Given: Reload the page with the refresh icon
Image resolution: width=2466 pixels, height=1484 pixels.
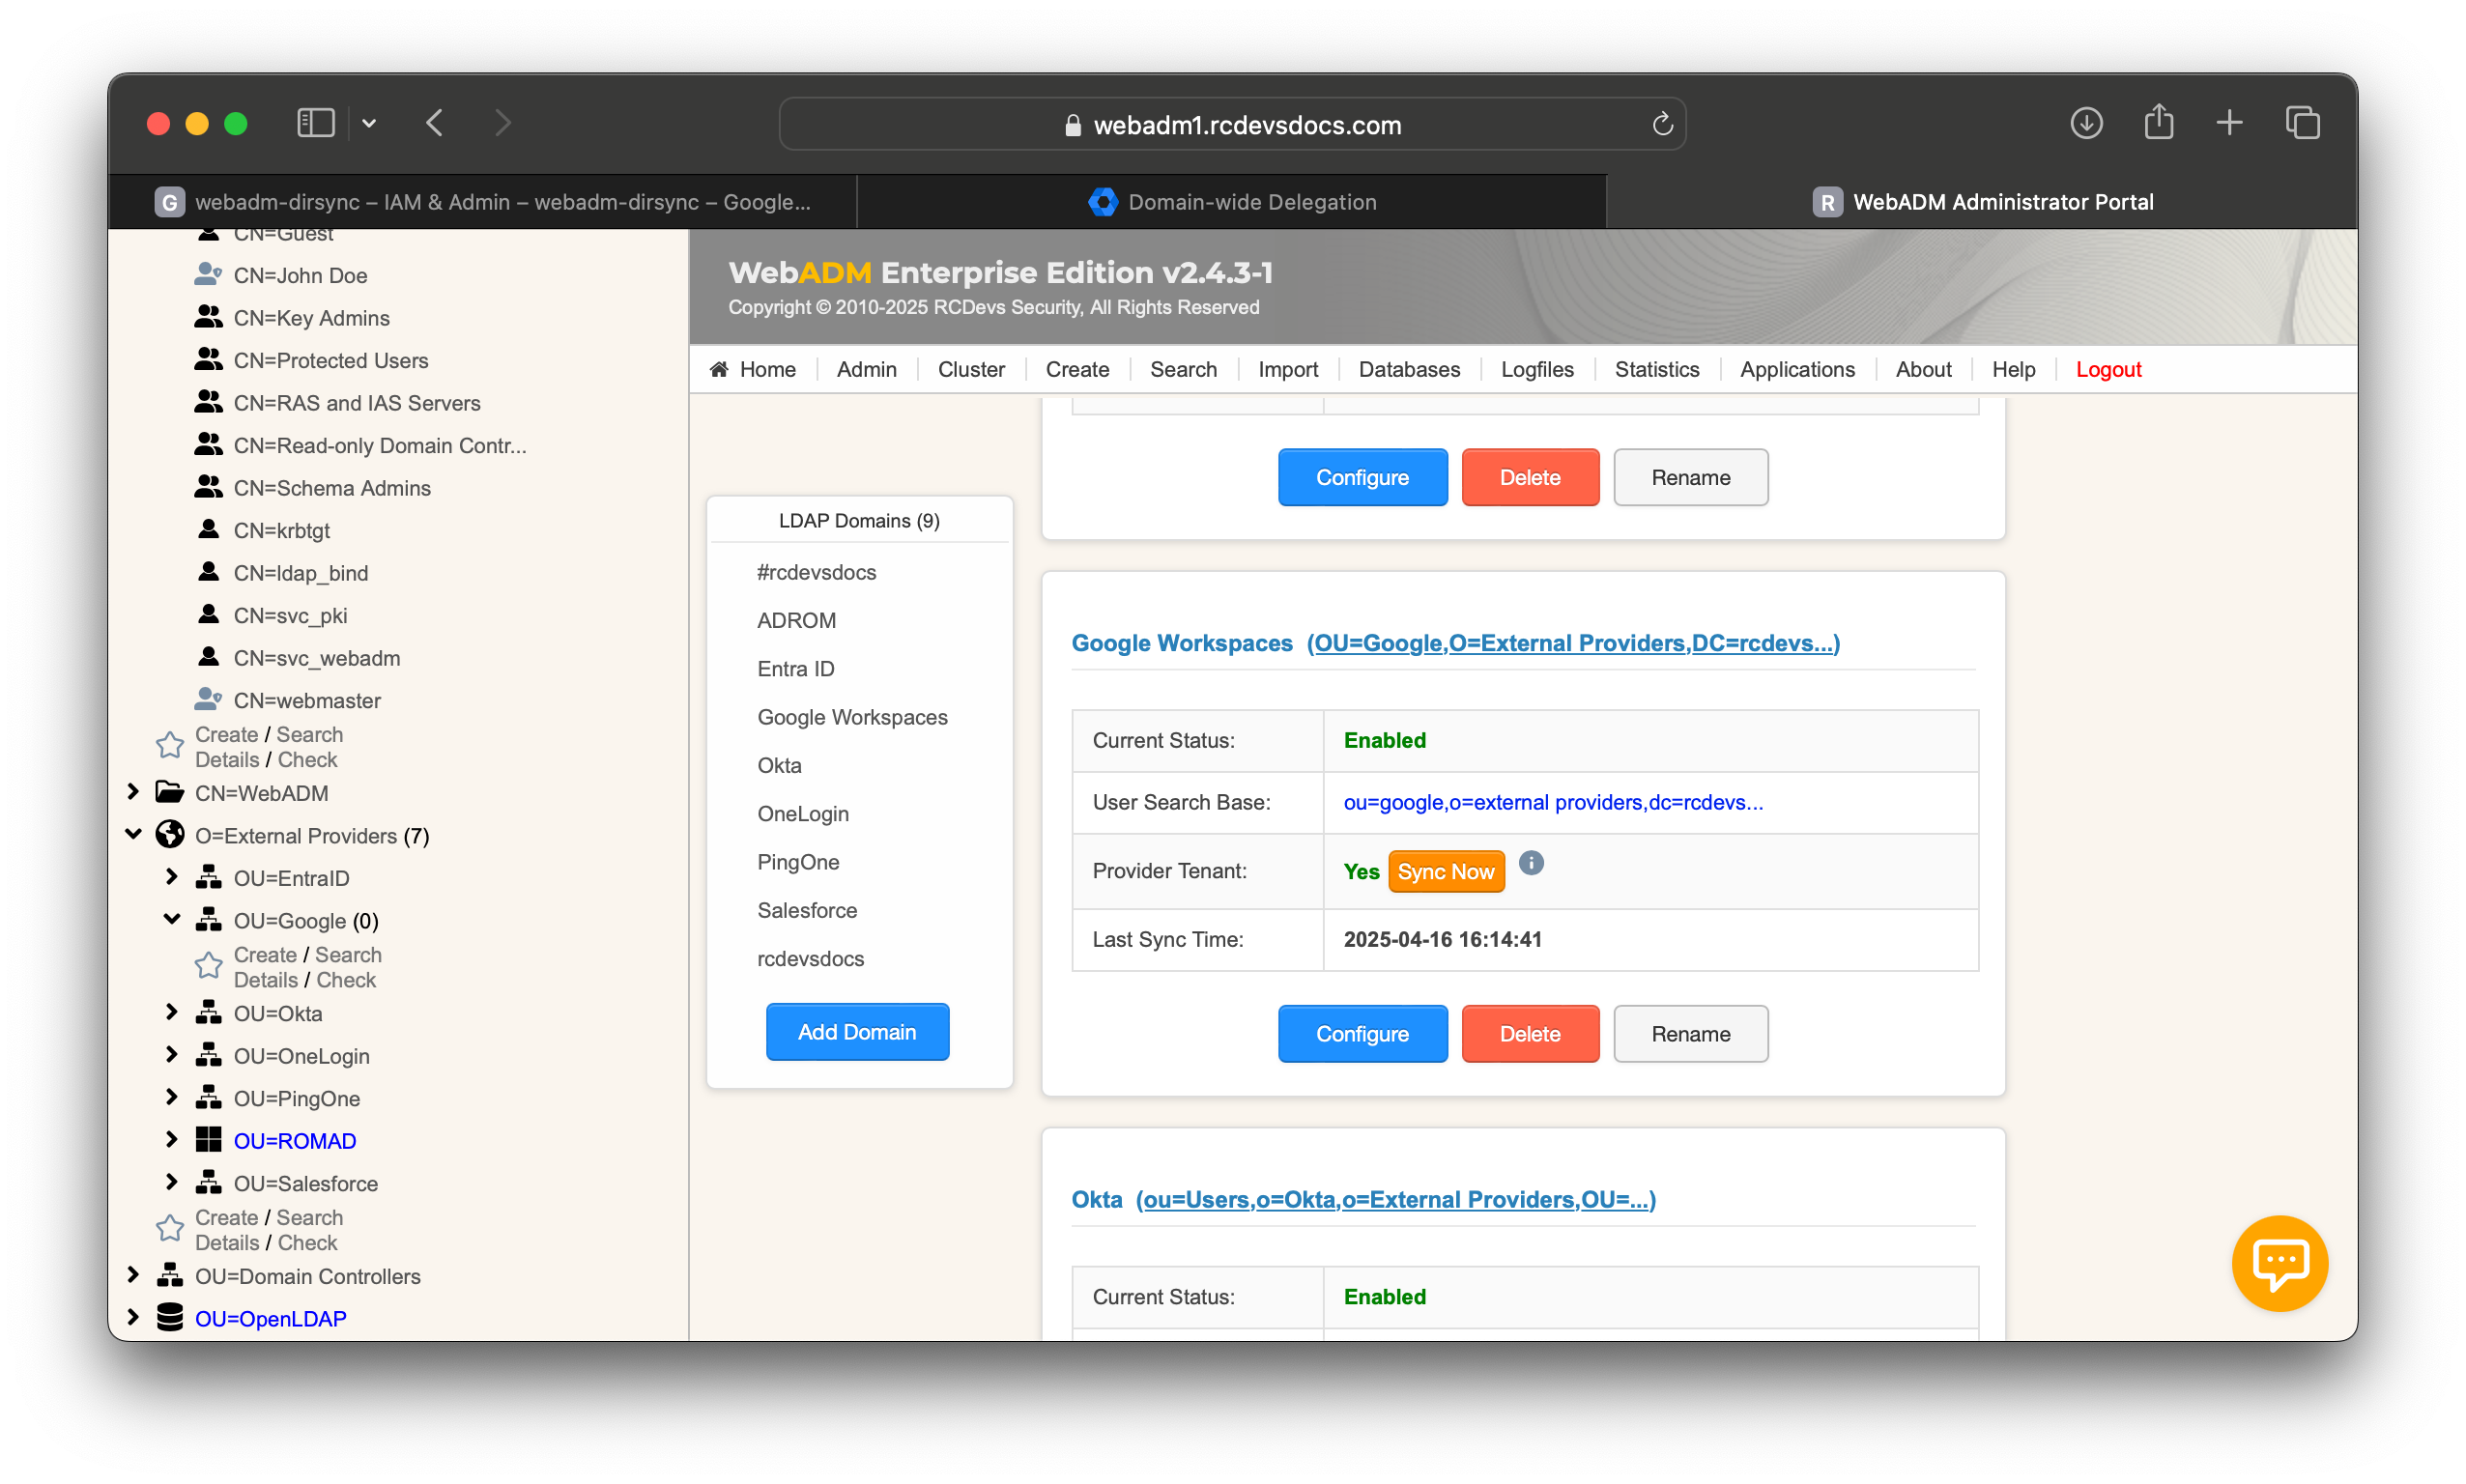Looking at the screenshot, I should (x=1661, y=124).
